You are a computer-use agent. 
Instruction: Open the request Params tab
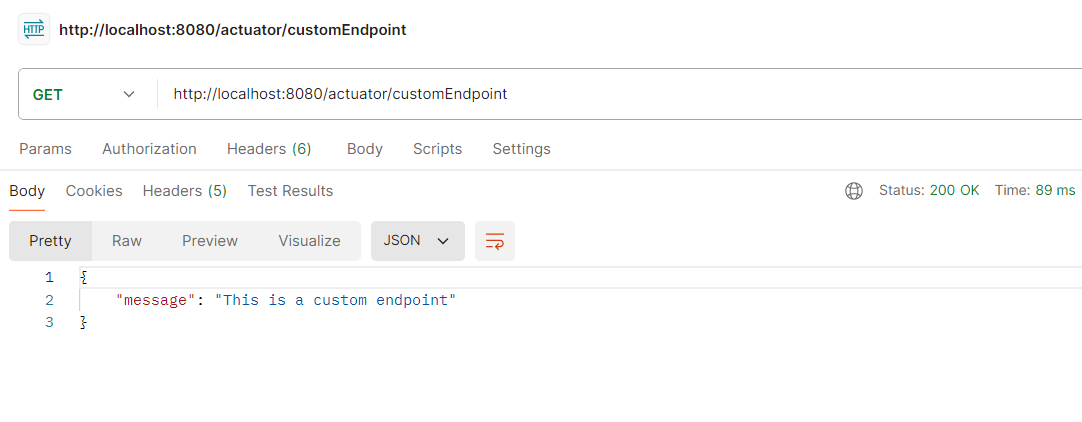pos(45,149)
